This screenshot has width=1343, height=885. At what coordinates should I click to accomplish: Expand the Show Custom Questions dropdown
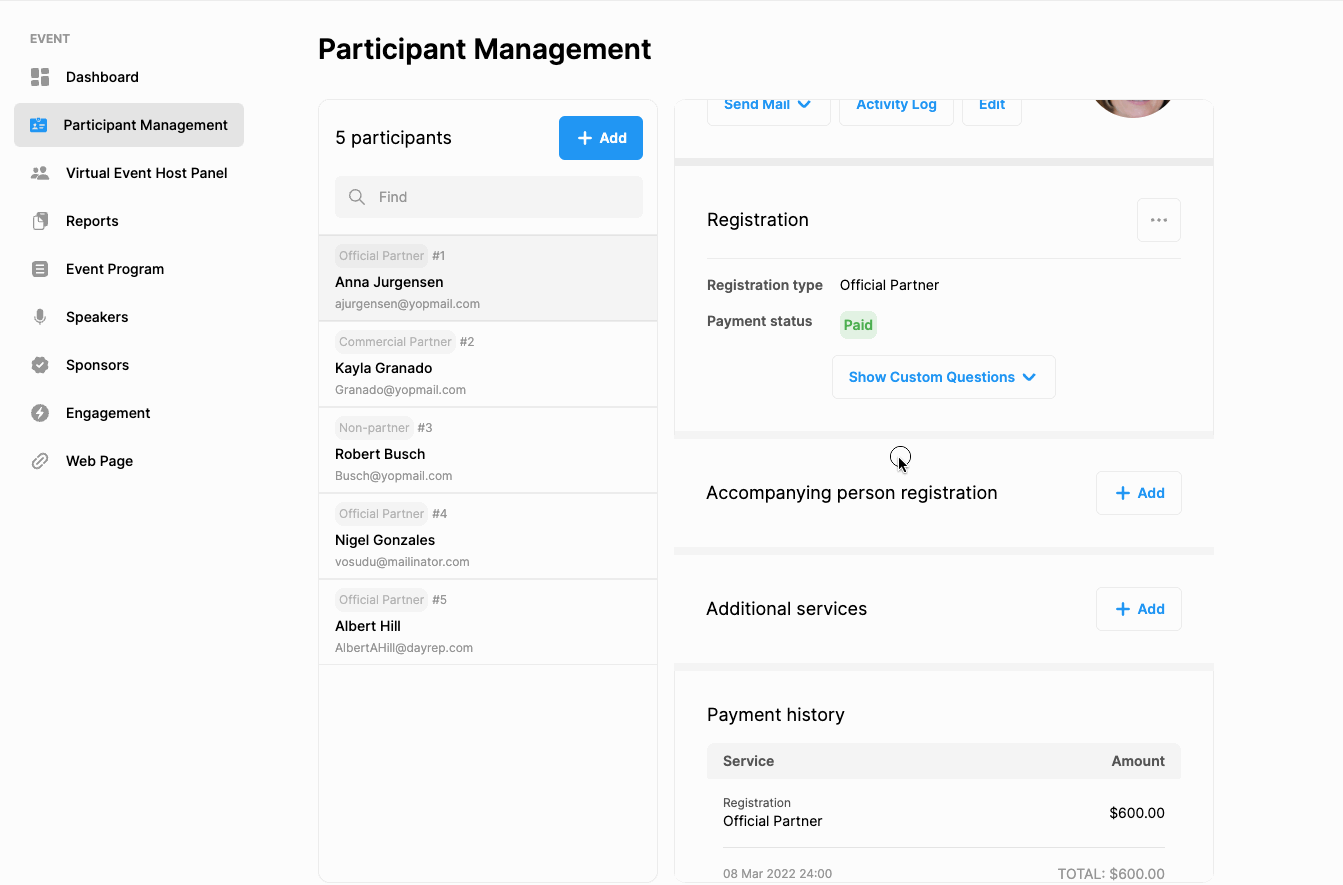(x=943, y=377)
